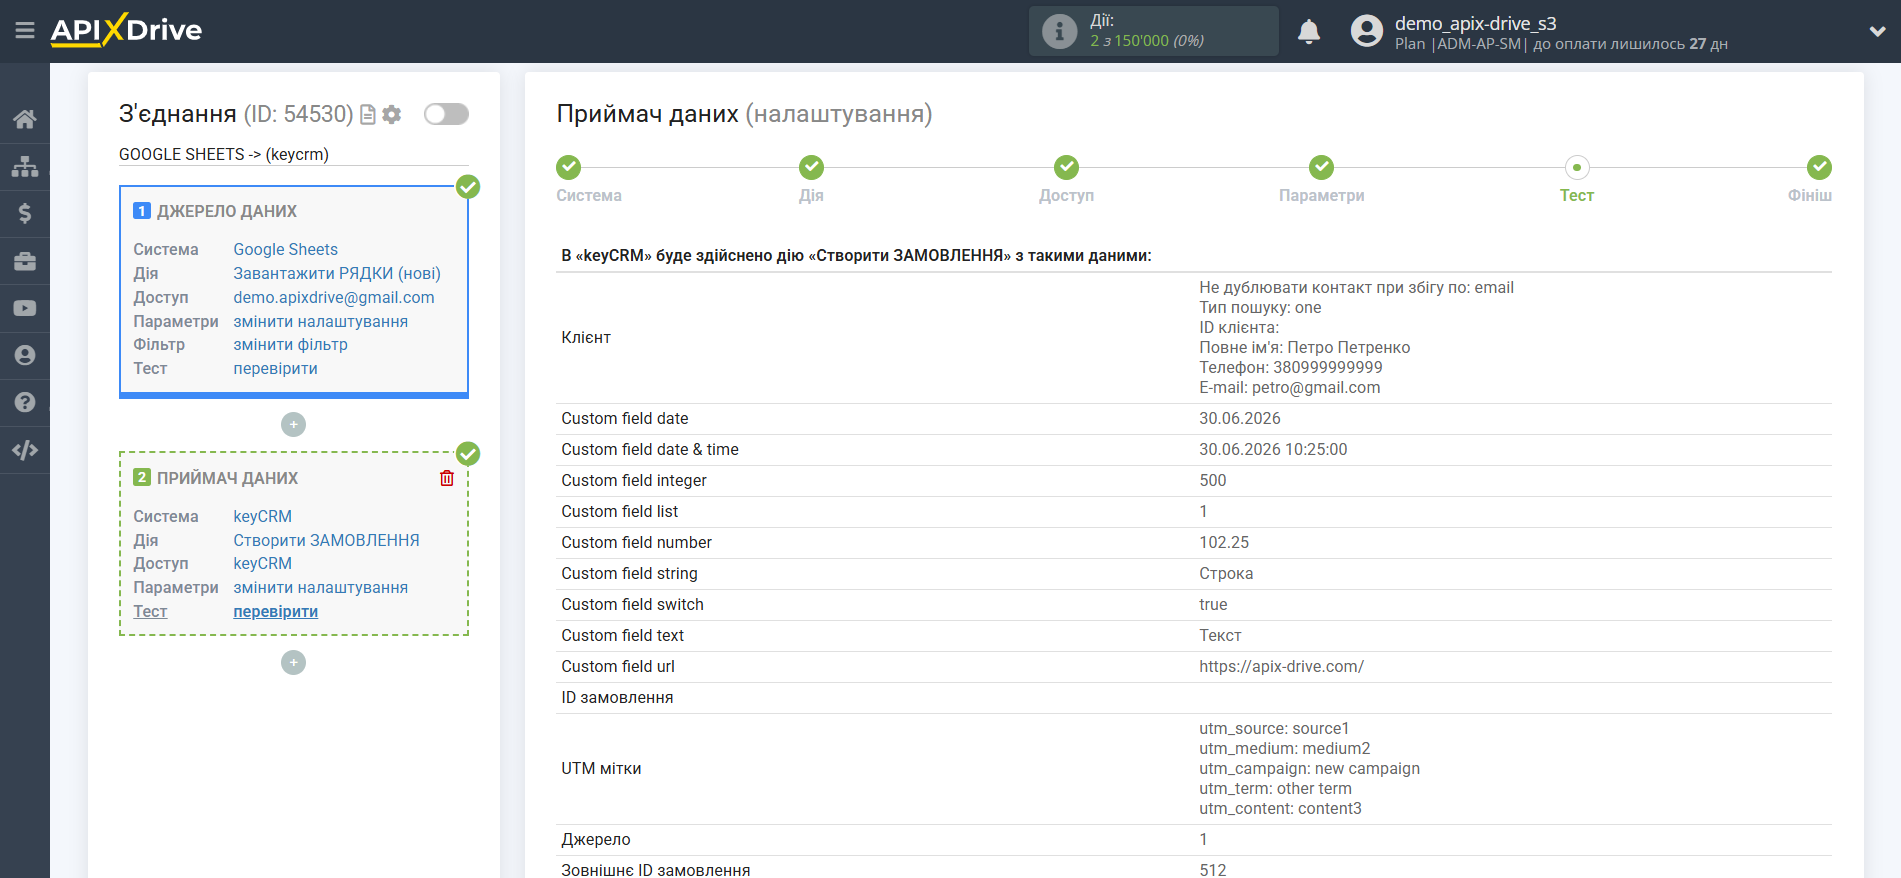Click the user avatar icon
Screen dimensions: 1901x878
coord(1366,31)
